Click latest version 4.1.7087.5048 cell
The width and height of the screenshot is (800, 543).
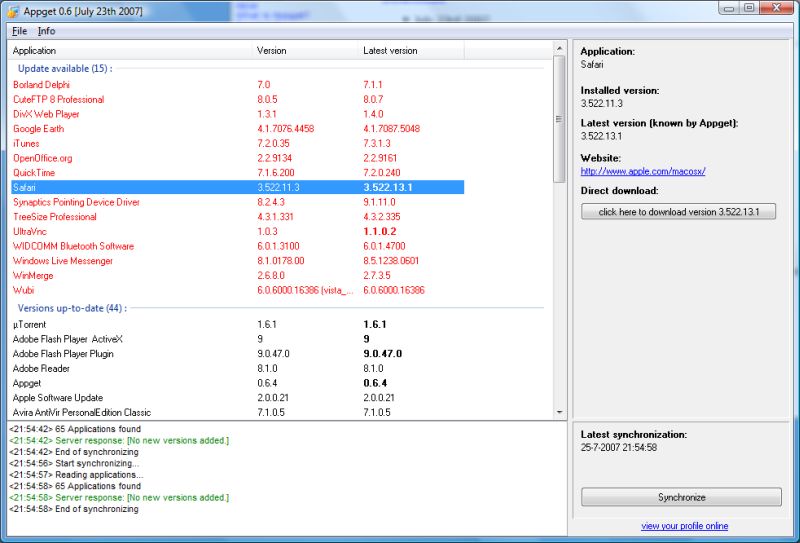pos(391,129)
